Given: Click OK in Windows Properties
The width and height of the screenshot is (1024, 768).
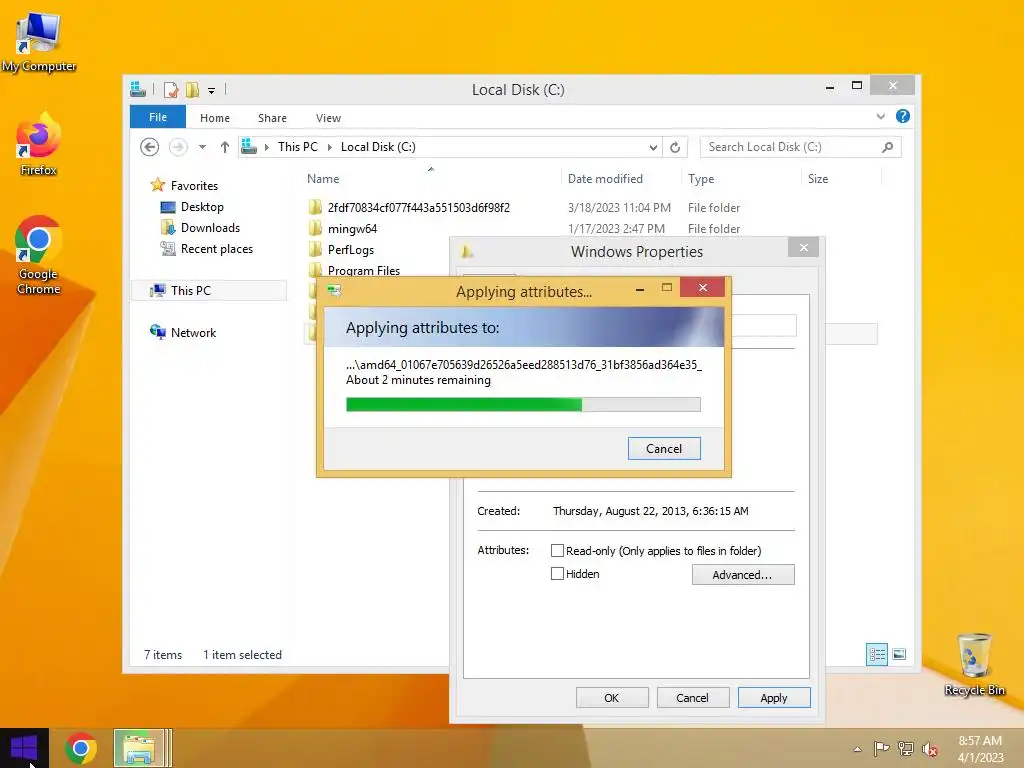Looking at the screenshot, I should coord(612,697).
